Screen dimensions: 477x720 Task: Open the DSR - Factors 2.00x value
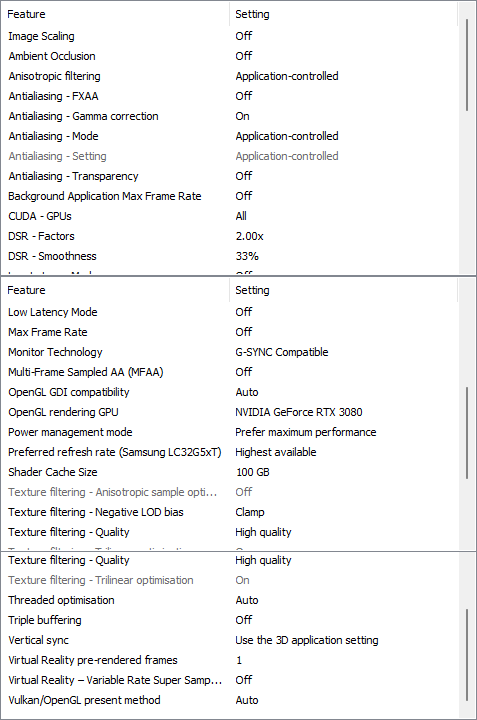(249, 236)
